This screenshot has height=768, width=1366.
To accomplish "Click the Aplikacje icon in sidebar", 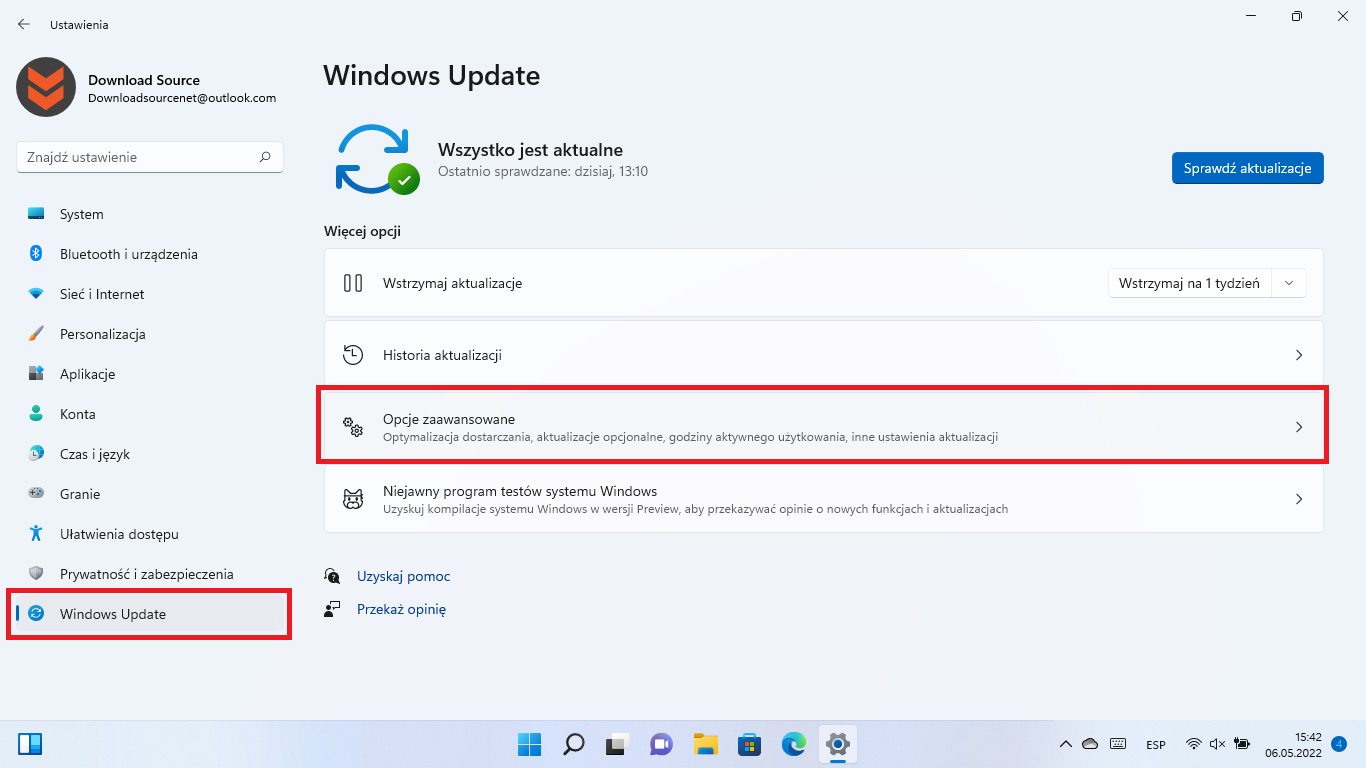I will (36, 374).
